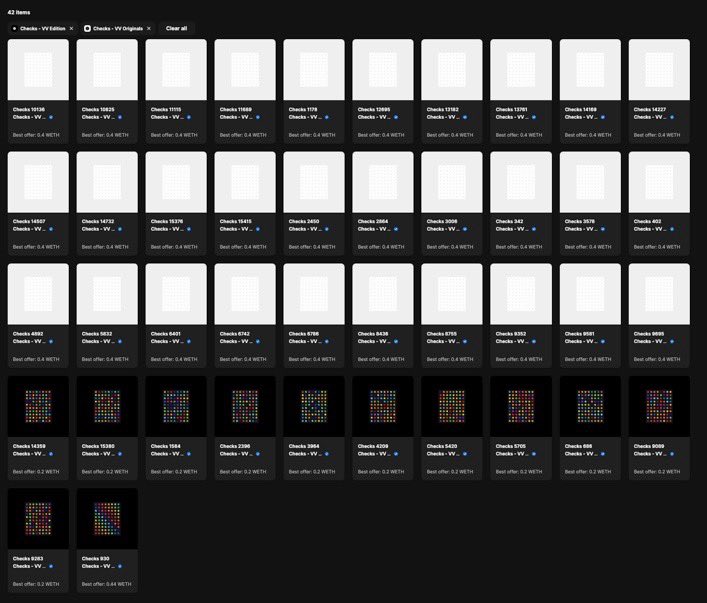This screenshot has height=603, width=707.
Task: Remove the Checks - VV Edition filter chip
Action: tap(71, 28)
